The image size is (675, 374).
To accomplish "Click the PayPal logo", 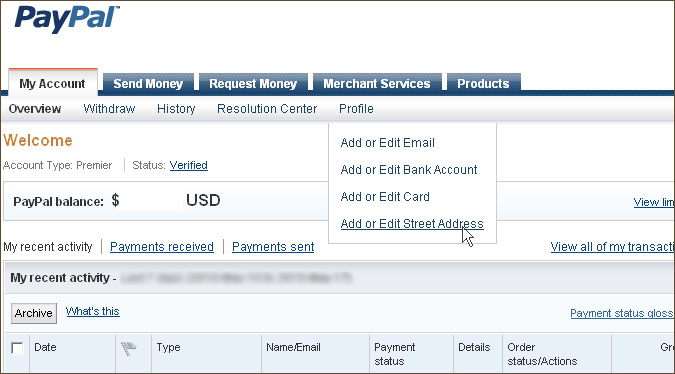I will coord(67,19).
